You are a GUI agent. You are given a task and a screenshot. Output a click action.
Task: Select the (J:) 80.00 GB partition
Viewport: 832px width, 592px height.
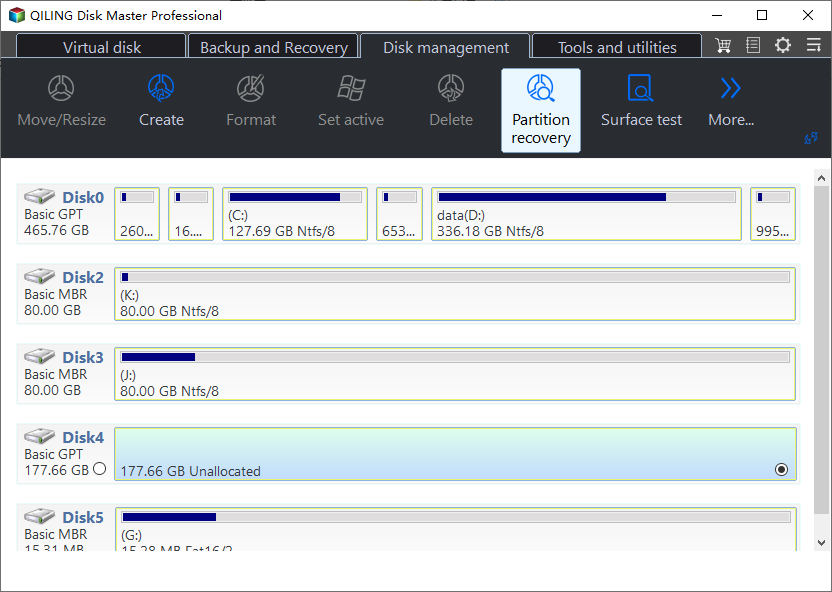(x=455, y=374)
